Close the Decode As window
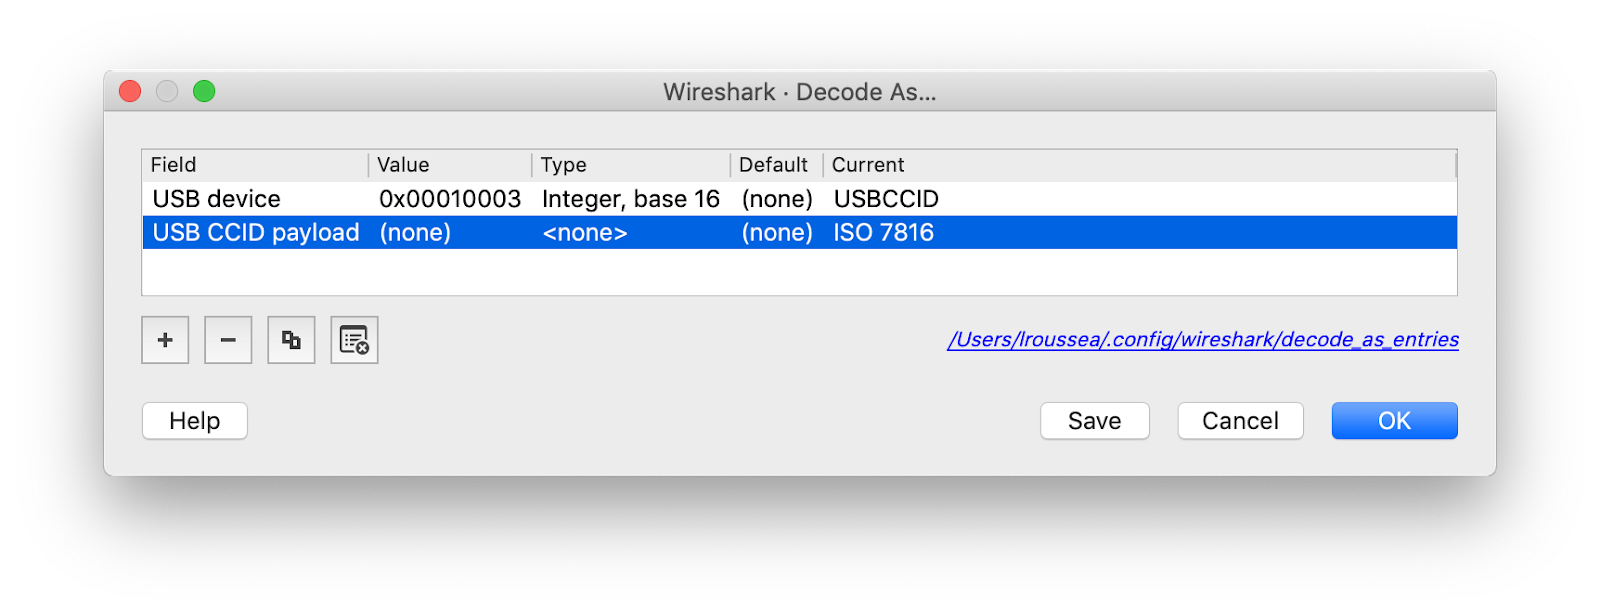Screen dimensions: 1600x613 [130, 92]
